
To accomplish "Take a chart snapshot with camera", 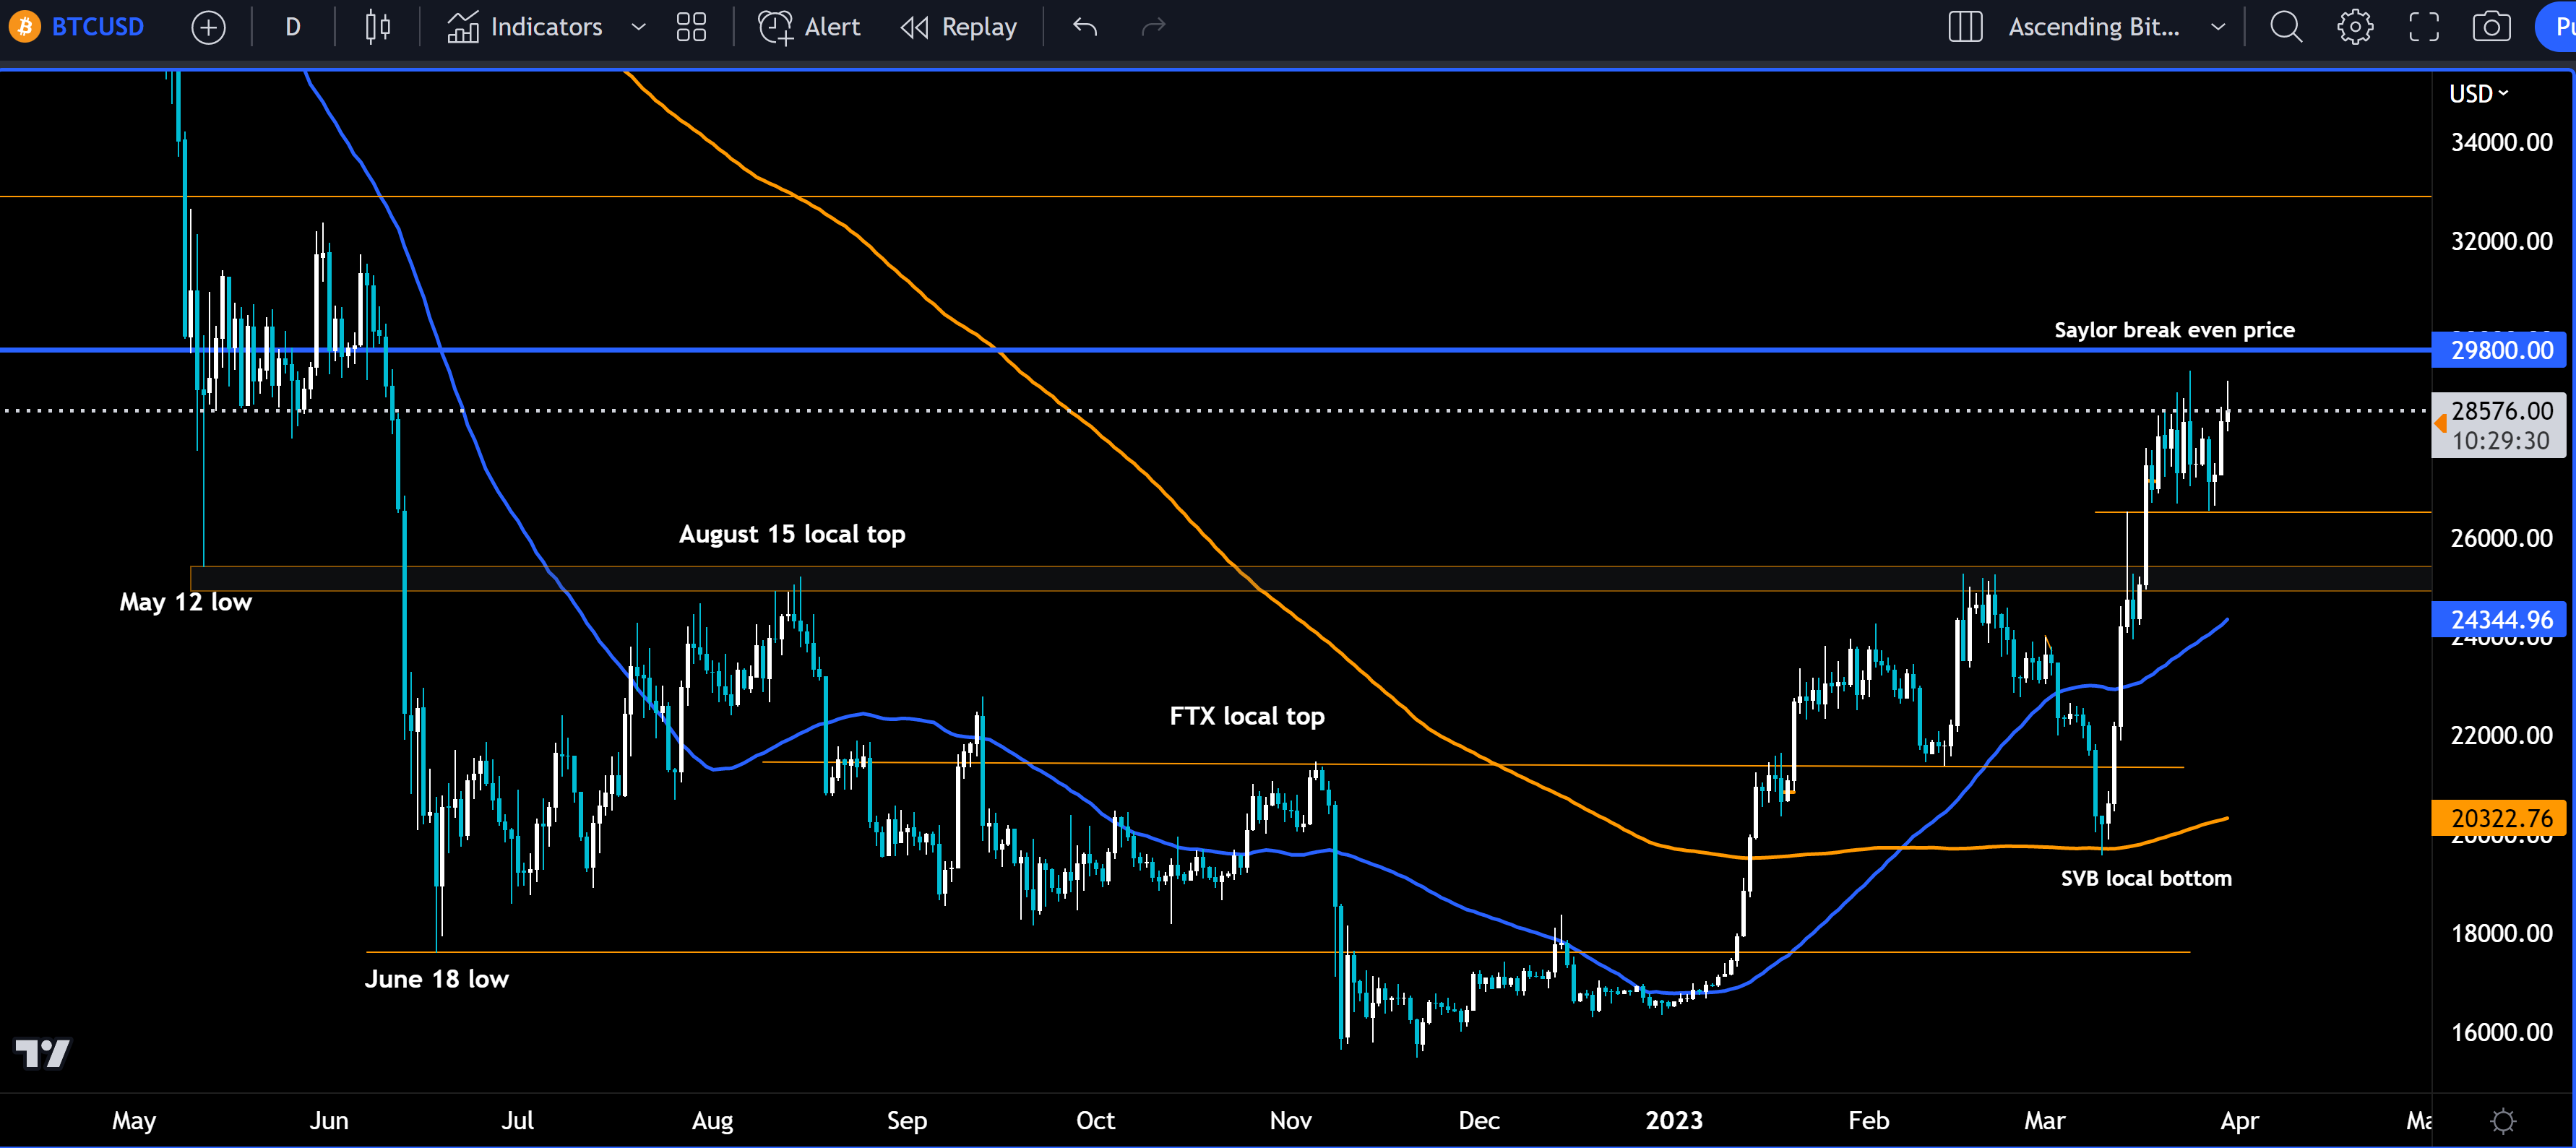I will (2491, 27).
